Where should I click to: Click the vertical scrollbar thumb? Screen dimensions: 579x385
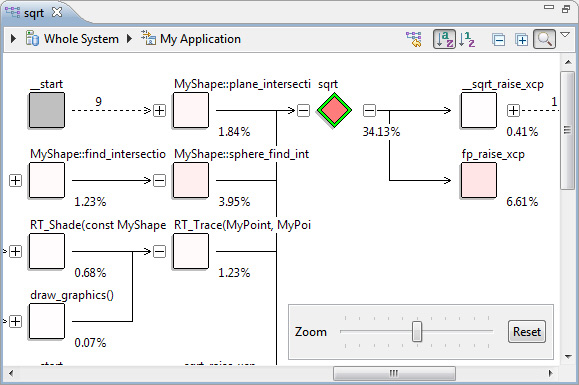click(567, 130)
